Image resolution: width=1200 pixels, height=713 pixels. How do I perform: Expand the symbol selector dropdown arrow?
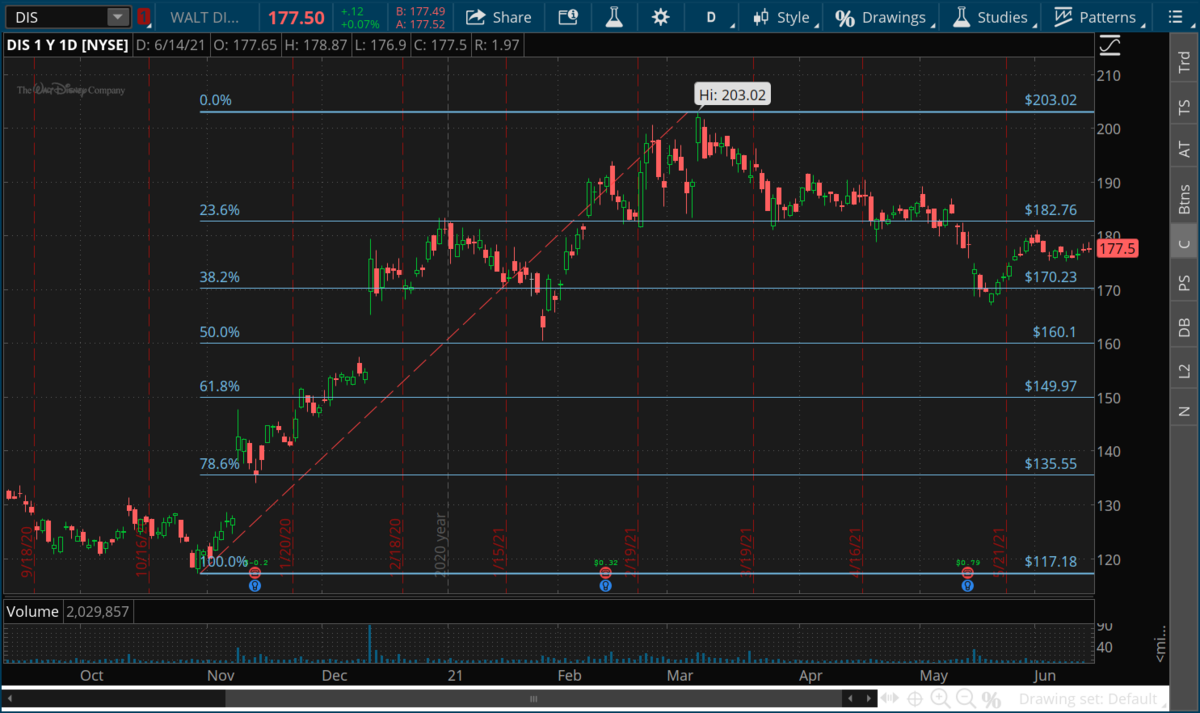(118, 17)
